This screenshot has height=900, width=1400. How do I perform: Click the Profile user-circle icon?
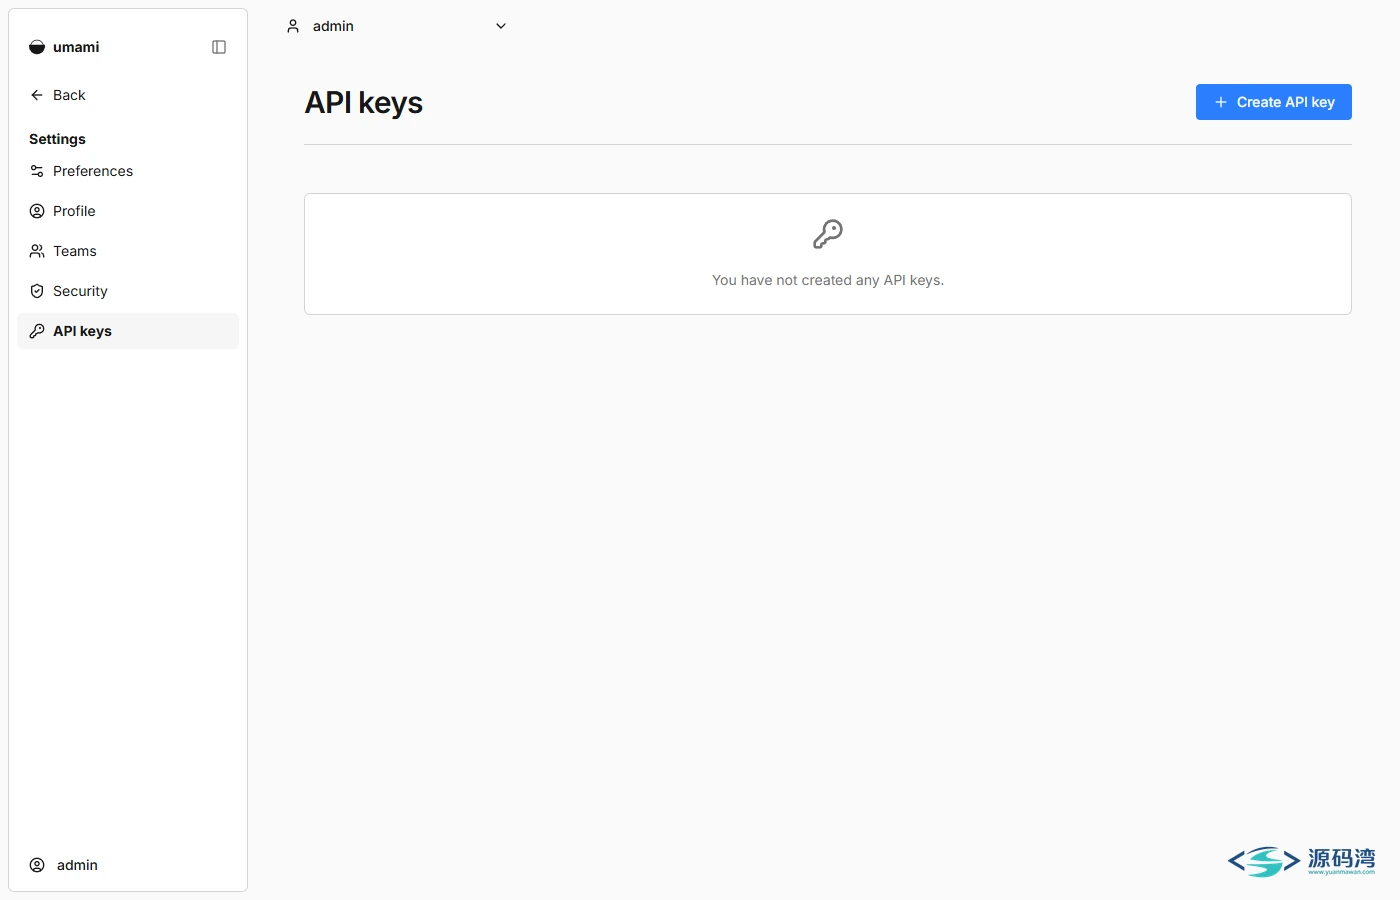(x=37, y=211)
